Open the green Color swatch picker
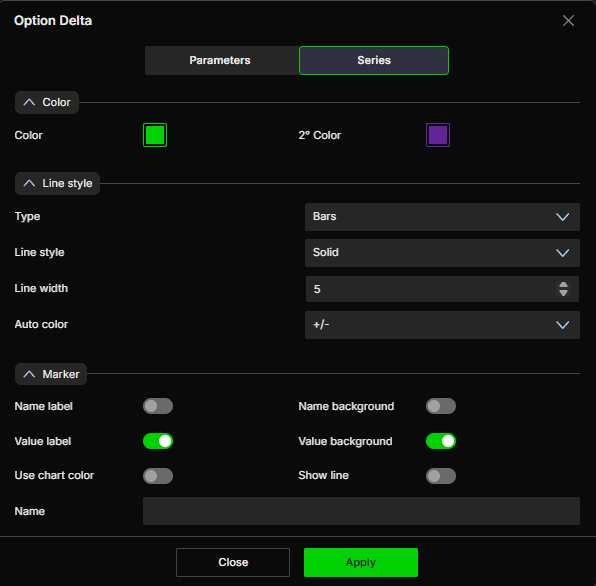This screenshot has height=586, width=596. [x=155, y=135]
